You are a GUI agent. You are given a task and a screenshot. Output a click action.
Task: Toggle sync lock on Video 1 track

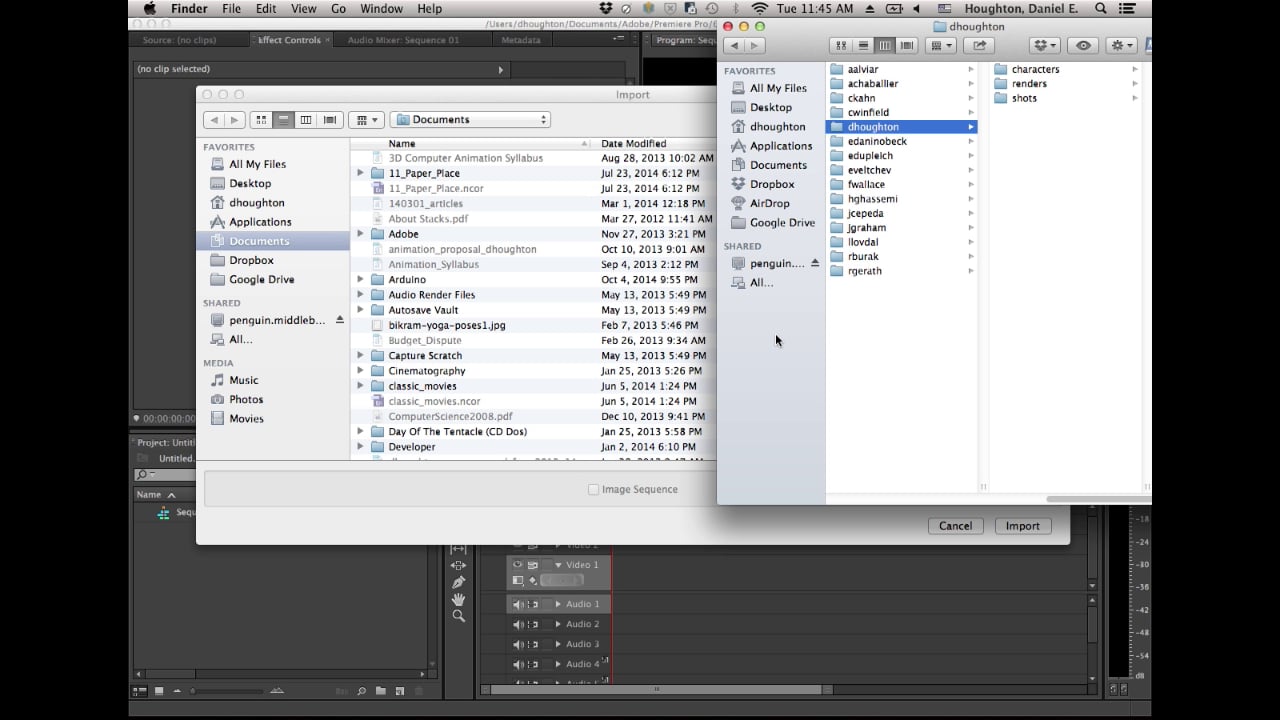pos(533,565)
